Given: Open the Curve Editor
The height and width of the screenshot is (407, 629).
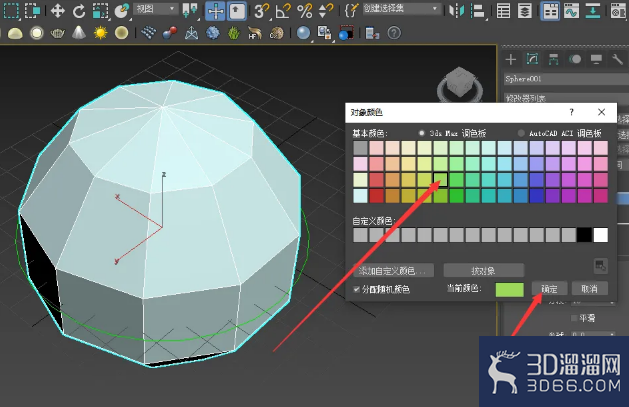Looking at the screenshot, I should coord(571,11).
